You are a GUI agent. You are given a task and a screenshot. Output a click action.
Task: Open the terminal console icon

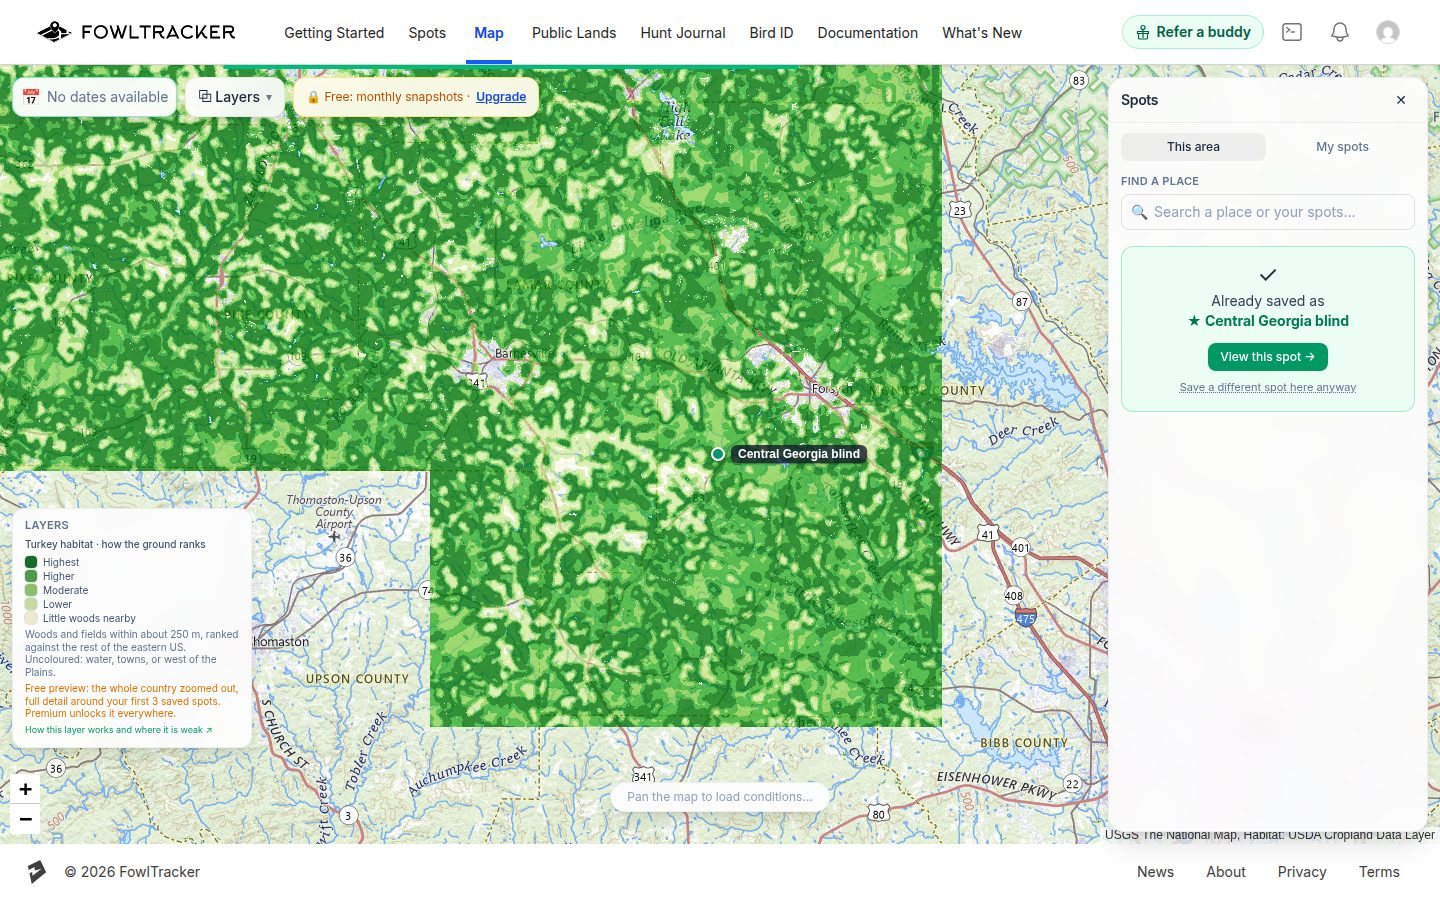point(1292,32)
